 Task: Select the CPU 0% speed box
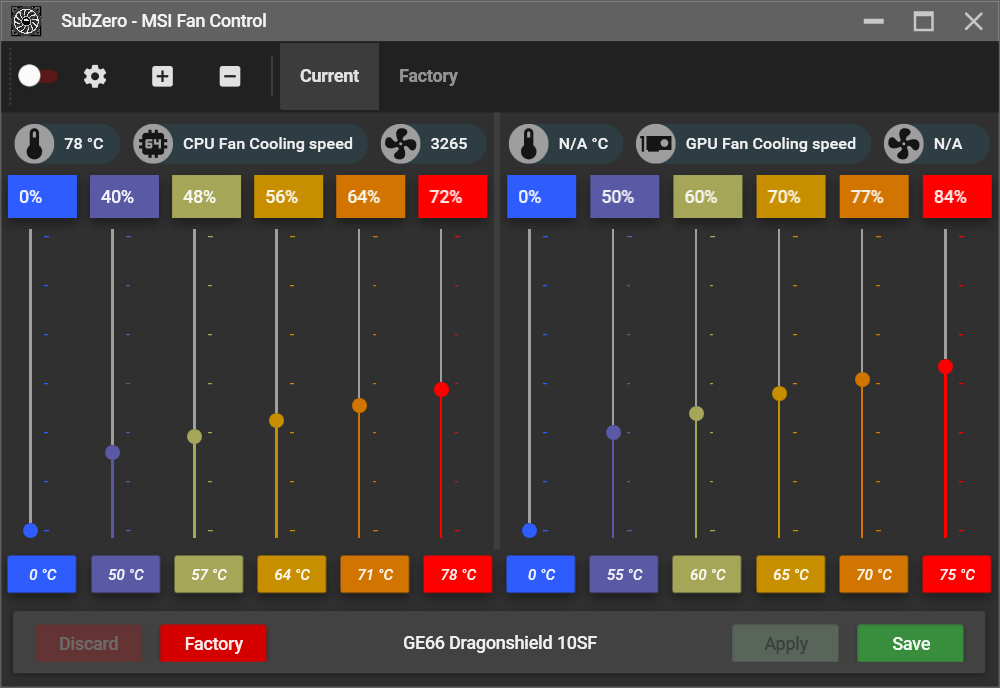[42, 196]
